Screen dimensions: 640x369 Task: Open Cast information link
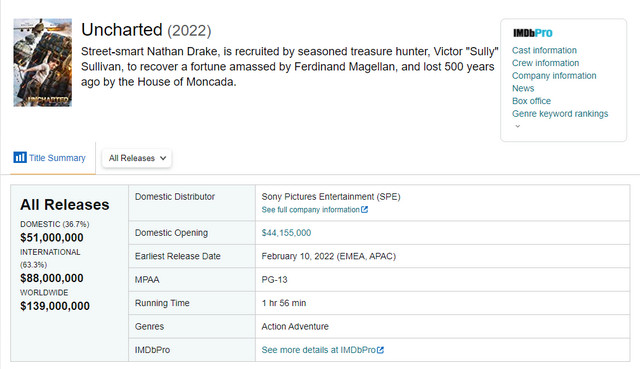pos(544,50)
